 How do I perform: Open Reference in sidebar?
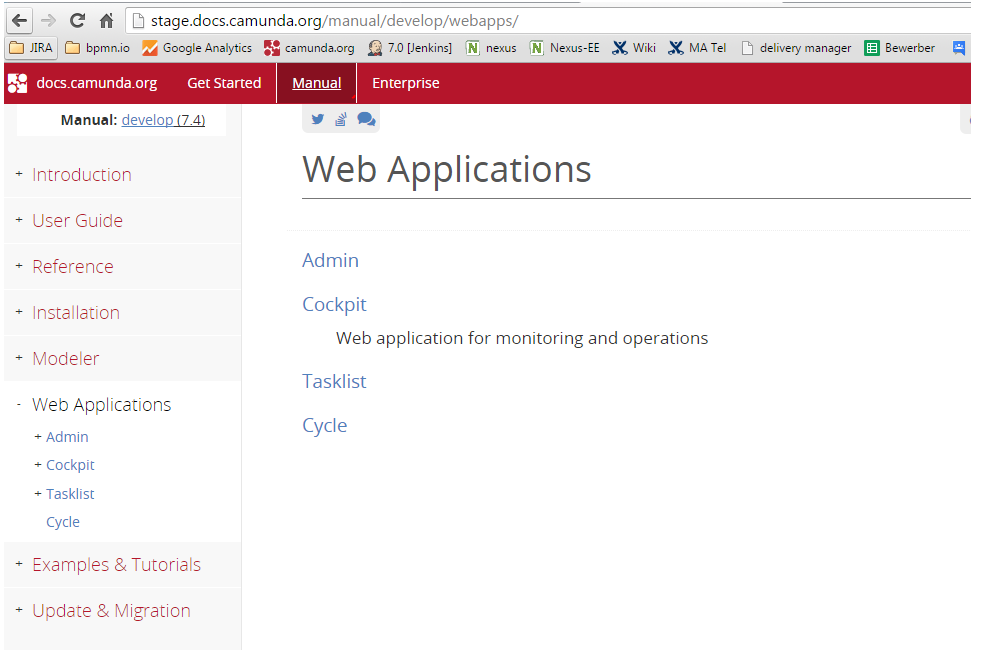73,266
